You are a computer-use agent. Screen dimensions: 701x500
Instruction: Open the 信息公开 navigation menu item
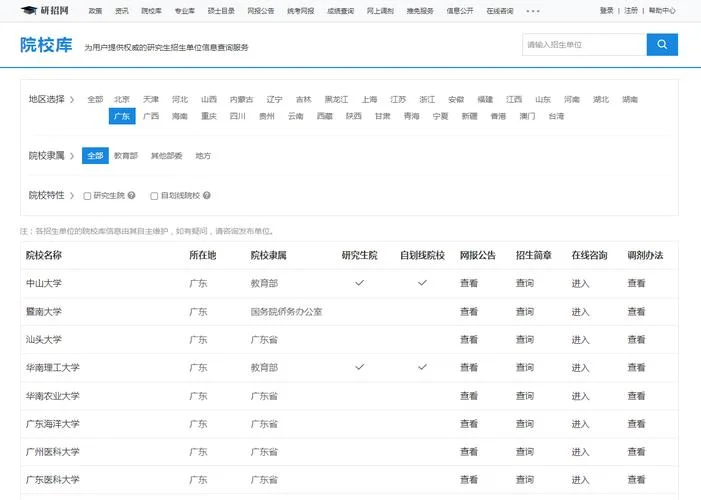pos(460,11)
